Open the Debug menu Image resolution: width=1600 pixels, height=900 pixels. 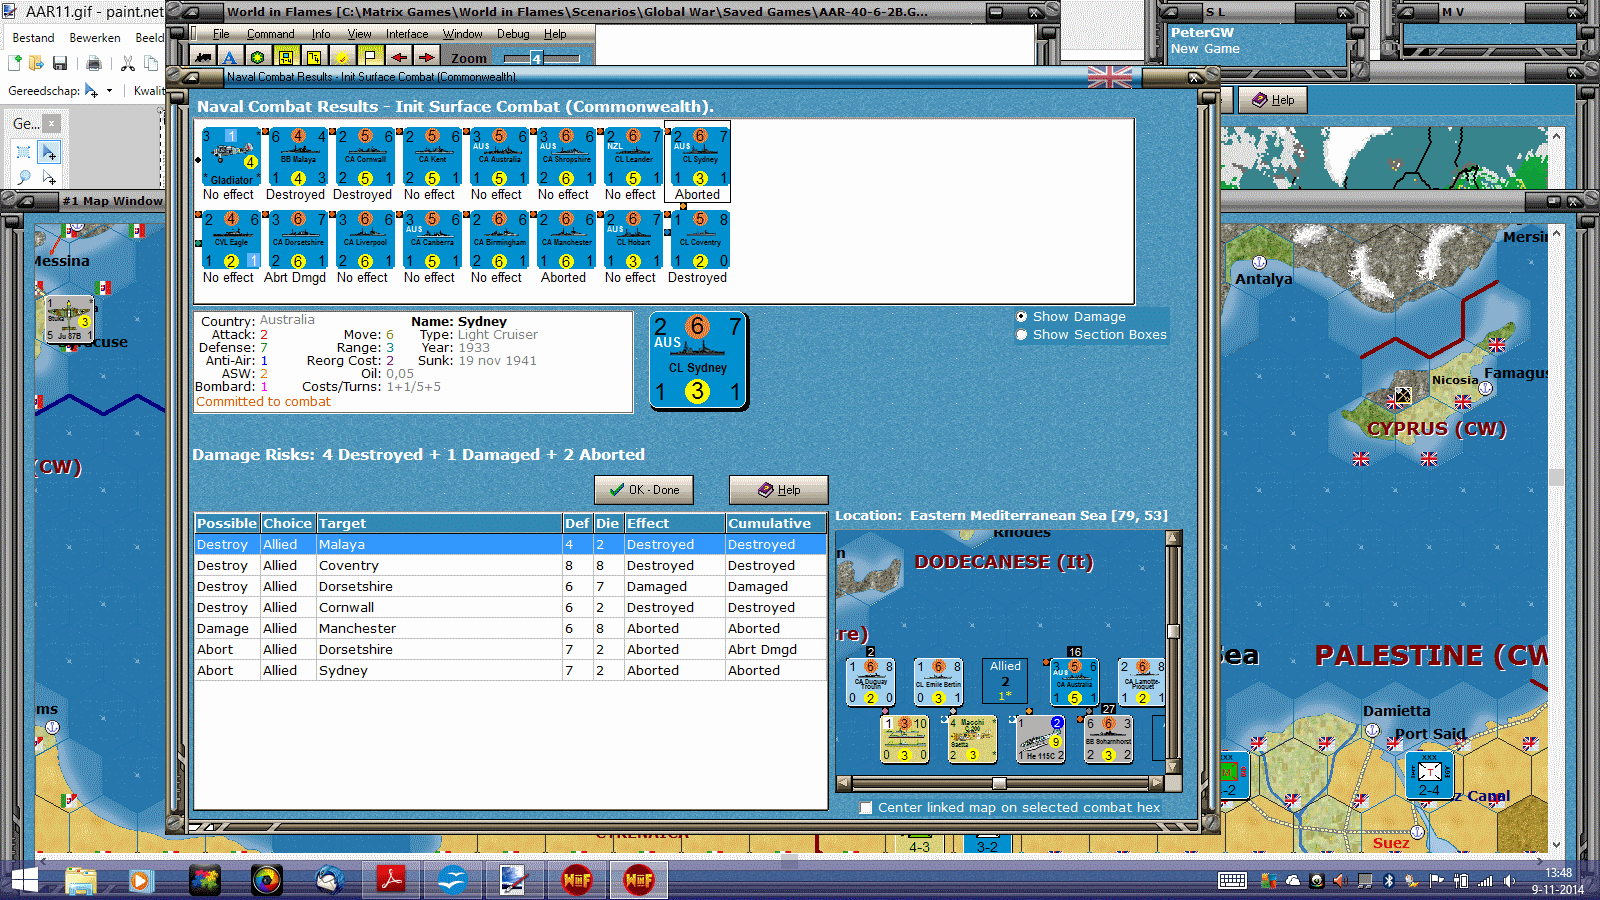[514, 34]
